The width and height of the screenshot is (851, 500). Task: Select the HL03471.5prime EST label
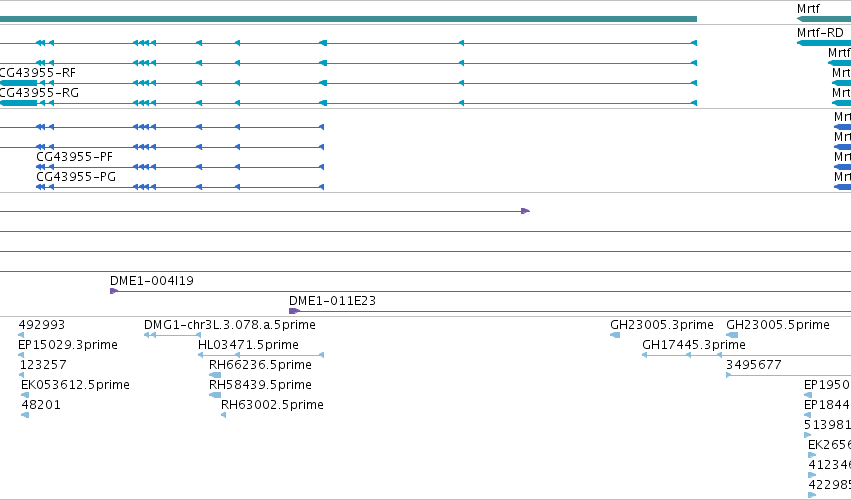(249, 345)
